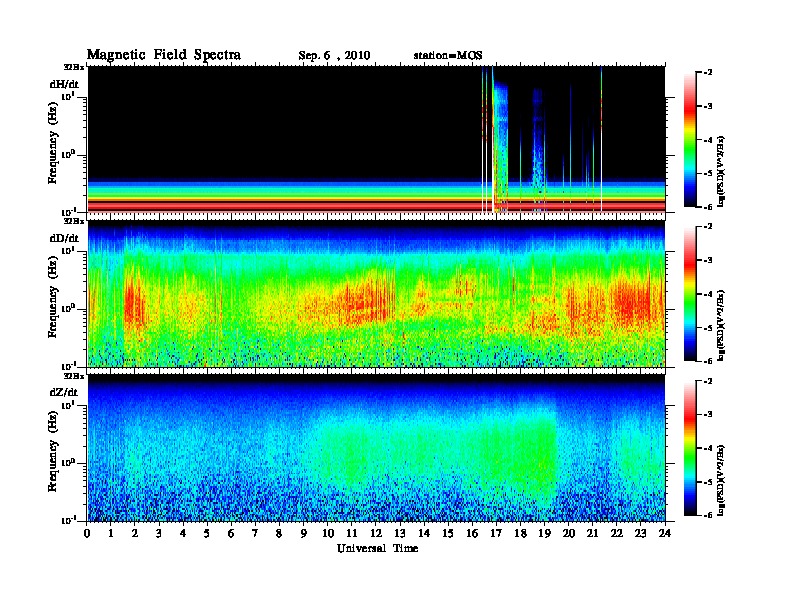Click the color bar beside the dH/dt panel

(x=689, y=140)
